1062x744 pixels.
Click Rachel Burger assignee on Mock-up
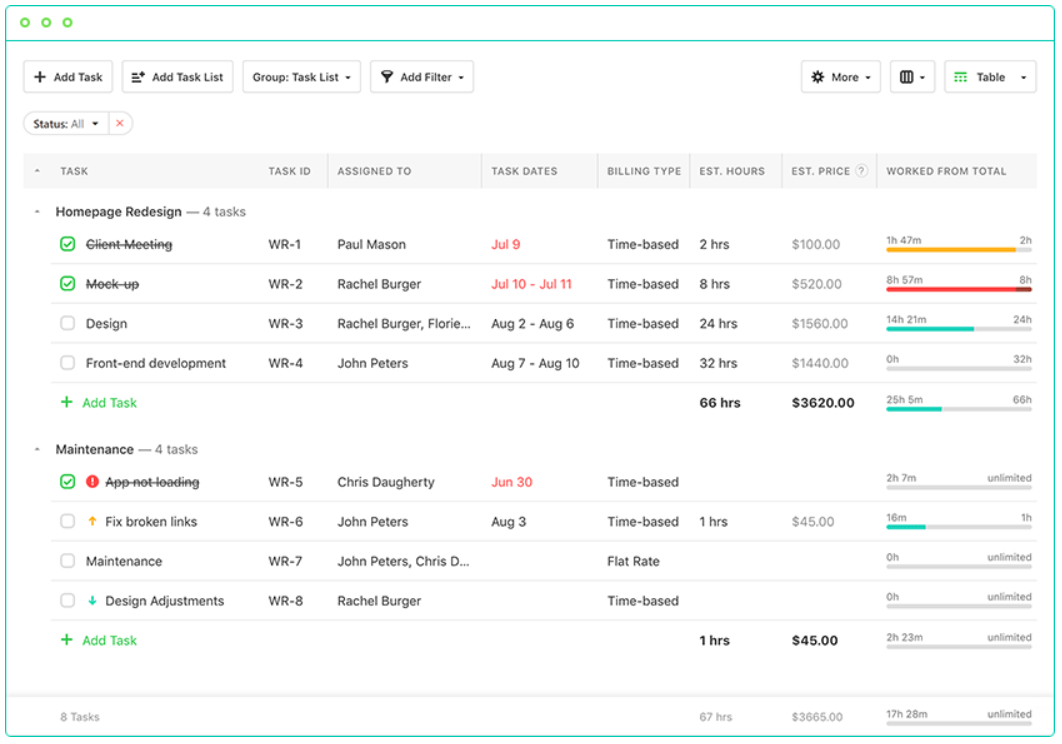point(379,284)
